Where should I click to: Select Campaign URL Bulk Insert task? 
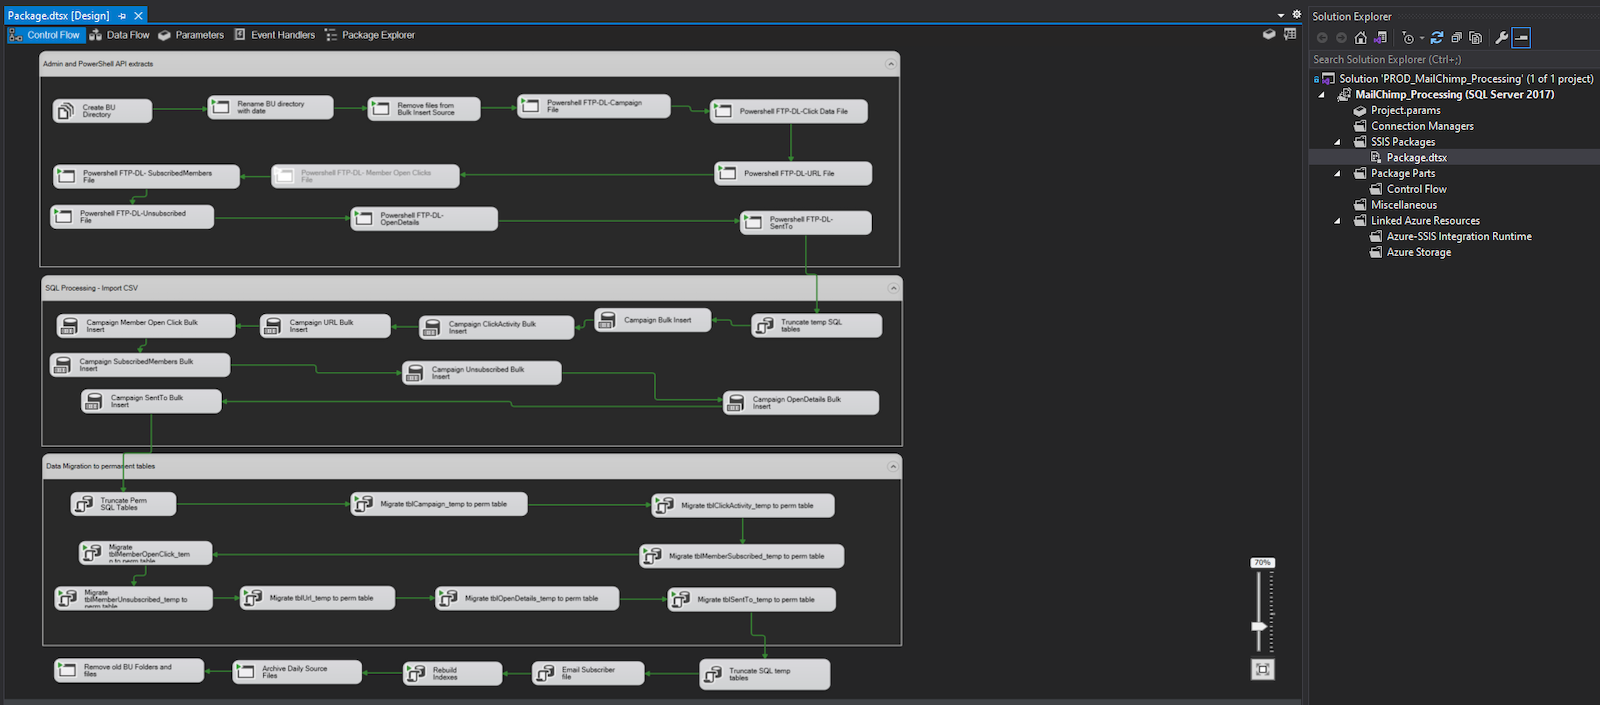324,326
